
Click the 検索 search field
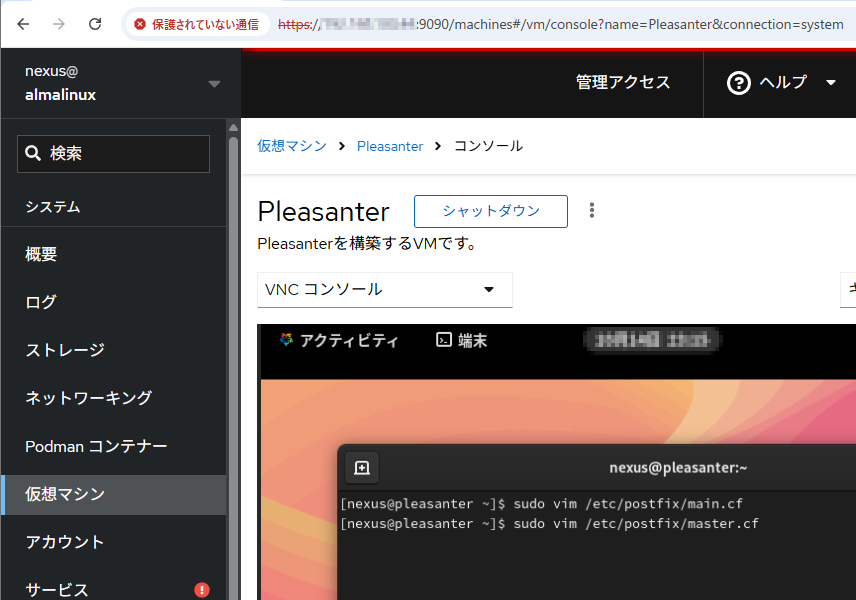[x=113, y=154]
